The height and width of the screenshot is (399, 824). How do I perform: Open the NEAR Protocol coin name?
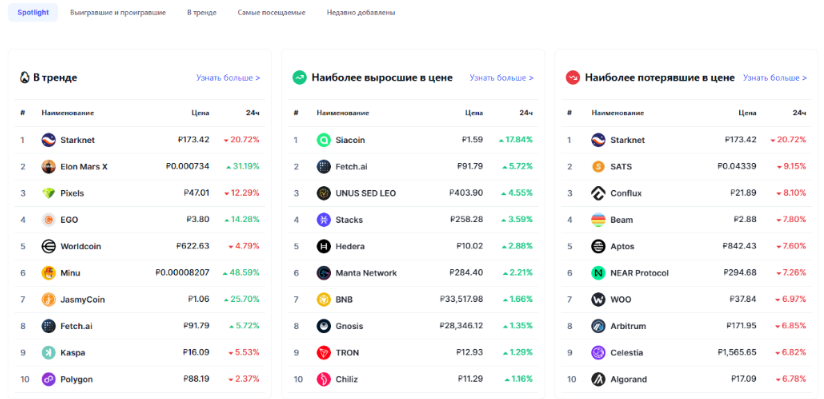coord(640,273)
